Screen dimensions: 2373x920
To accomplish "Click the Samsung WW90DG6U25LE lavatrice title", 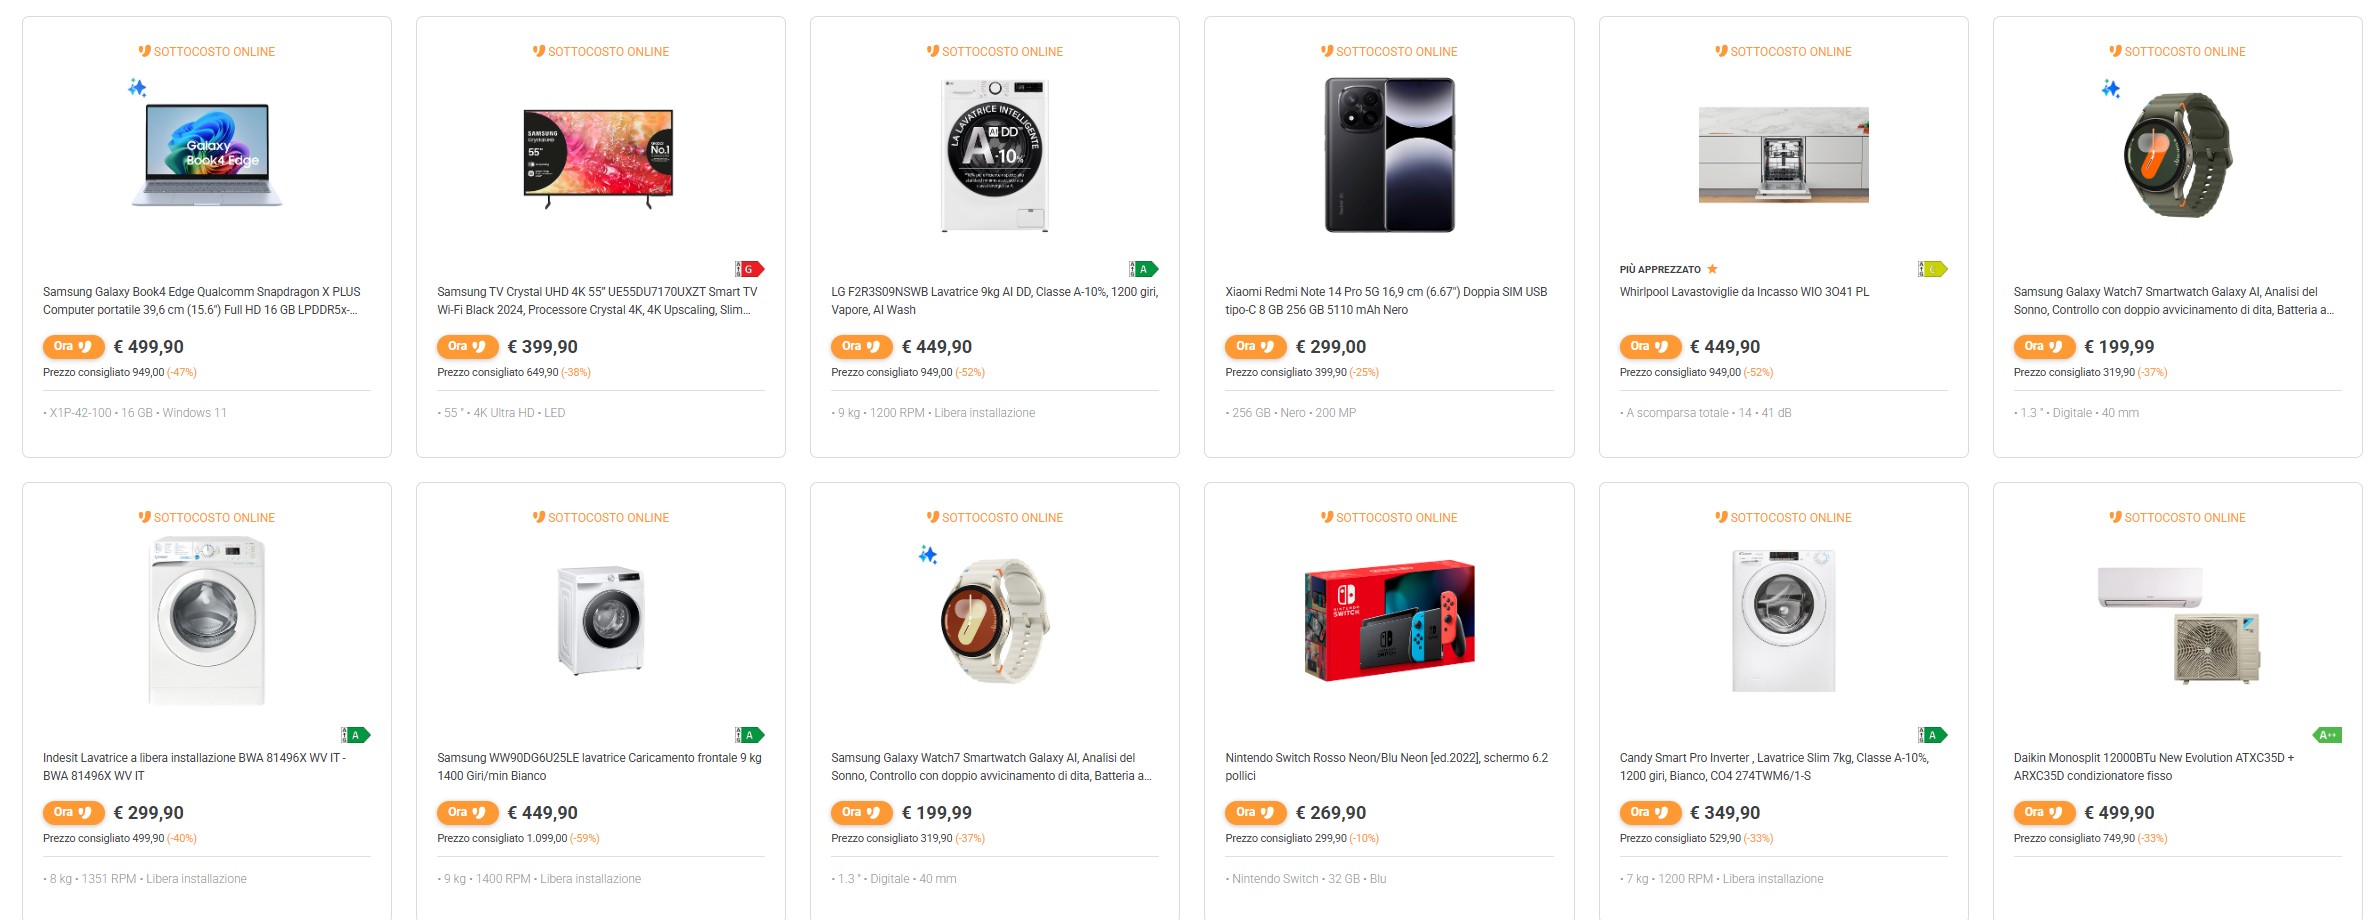I will tap(598, 767).
